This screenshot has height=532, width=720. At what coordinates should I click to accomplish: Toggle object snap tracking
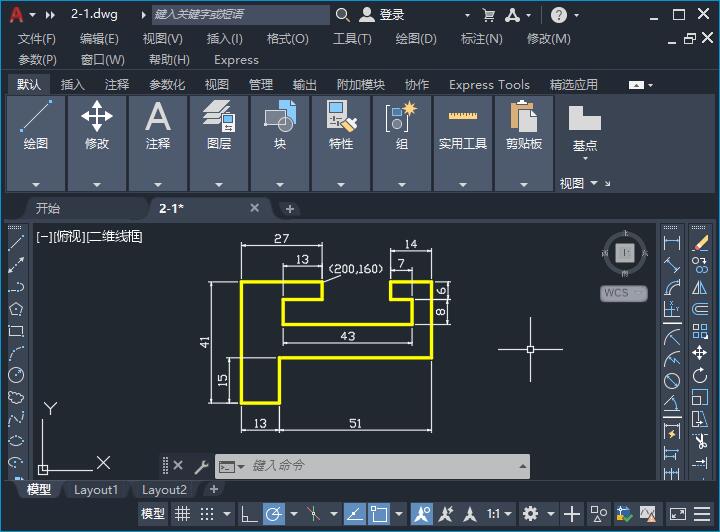(x=354, y=514)
